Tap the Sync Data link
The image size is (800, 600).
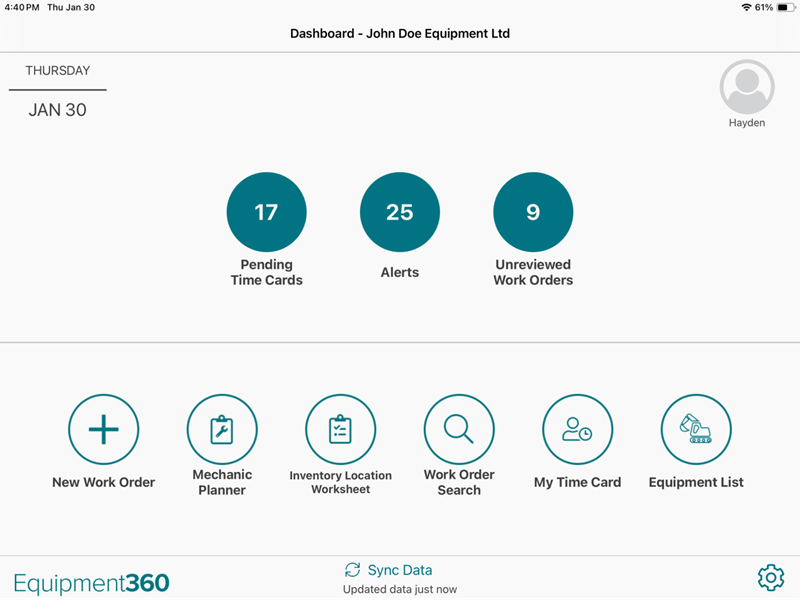399,570
